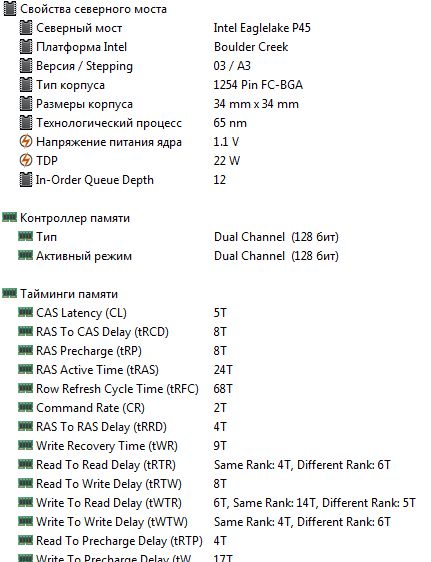Click the 1254 Pin FC-BGA value
The height and width of the screenshot is (562, 431).
tap(258, 85)
